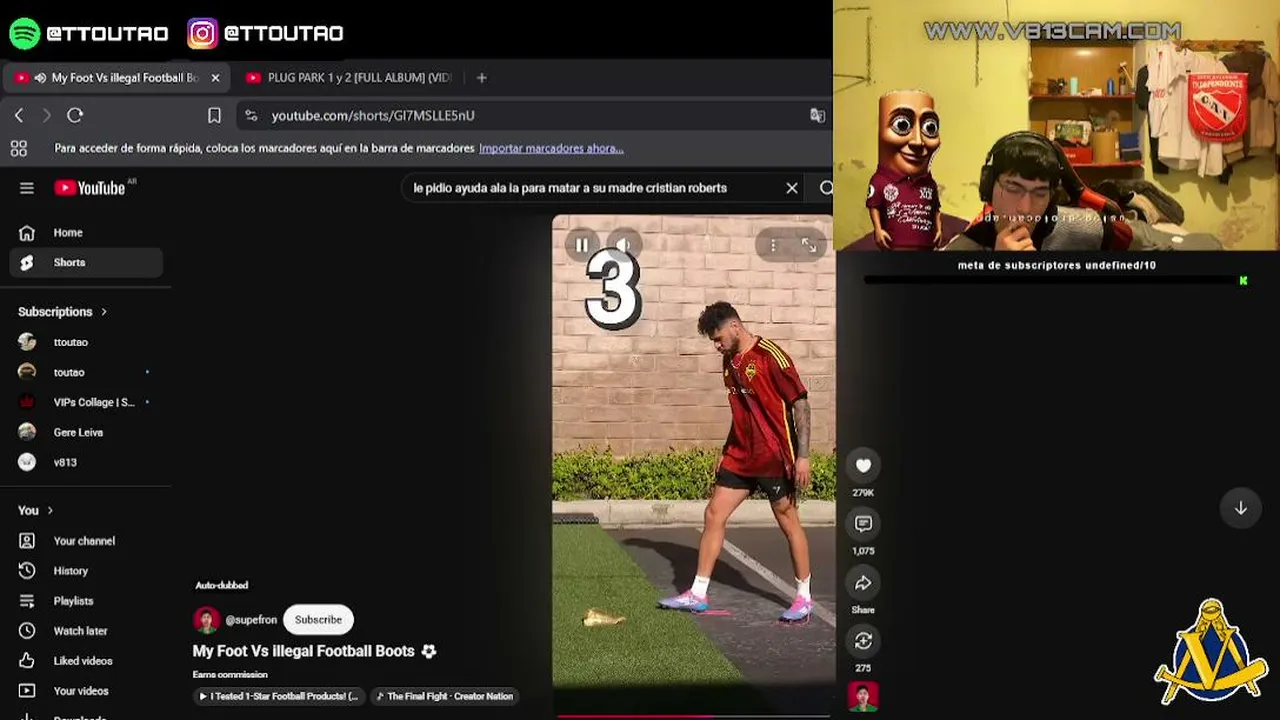Viewport: 1280px width, 720px height.
Task: Reload the current page
Action: [x=75, y=116]
